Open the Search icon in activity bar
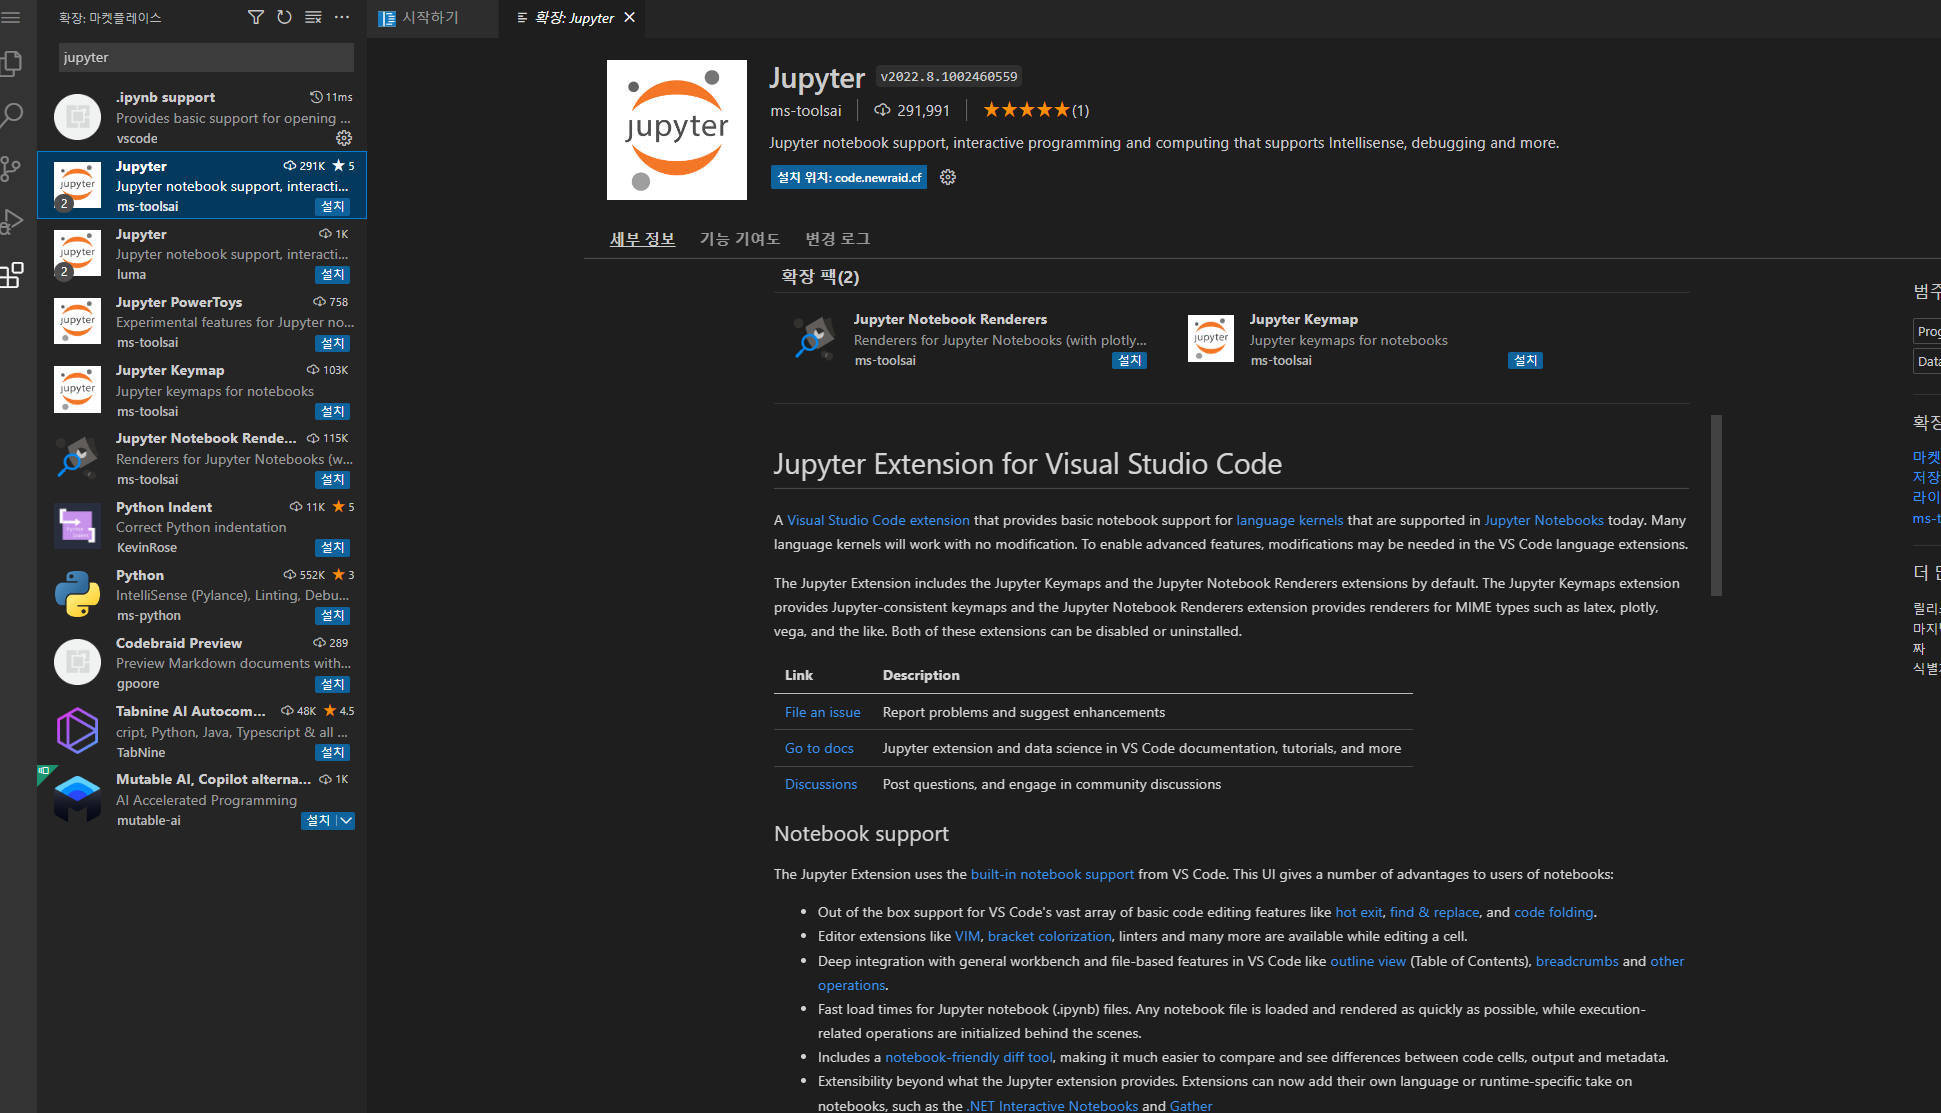 11,115
